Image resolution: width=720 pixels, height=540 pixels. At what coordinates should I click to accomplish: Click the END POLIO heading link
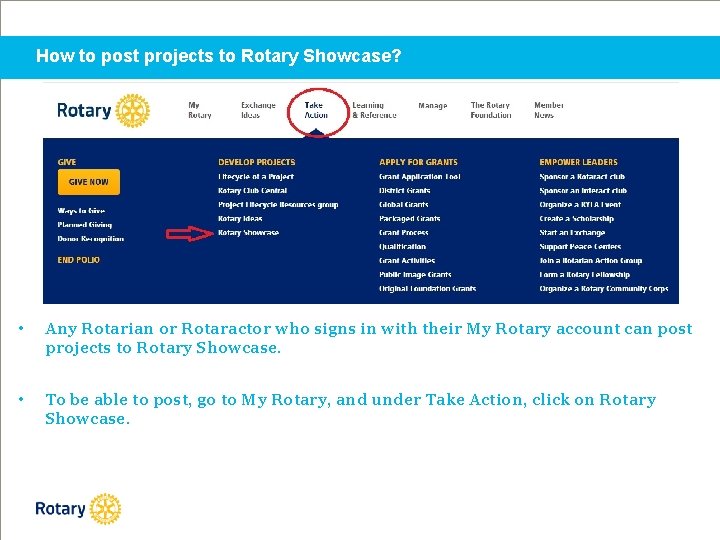tap(79, 260)
